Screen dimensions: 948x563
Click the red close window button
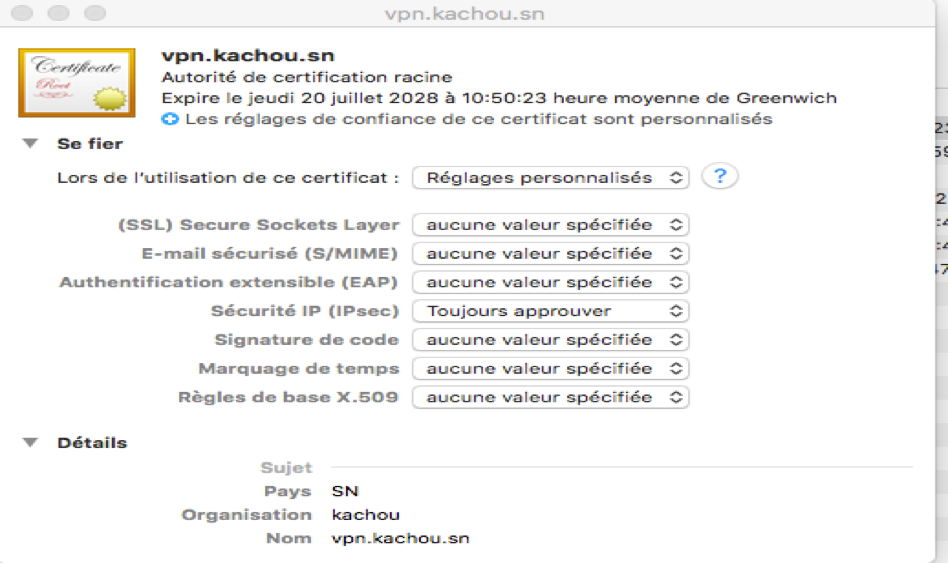pos(22,13)
